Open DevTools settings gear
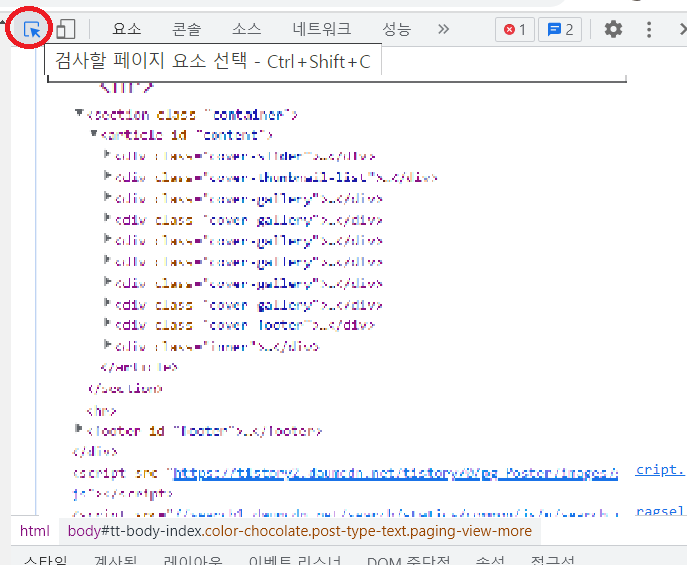The image size is (687, 565). click(x=613, y=29)
